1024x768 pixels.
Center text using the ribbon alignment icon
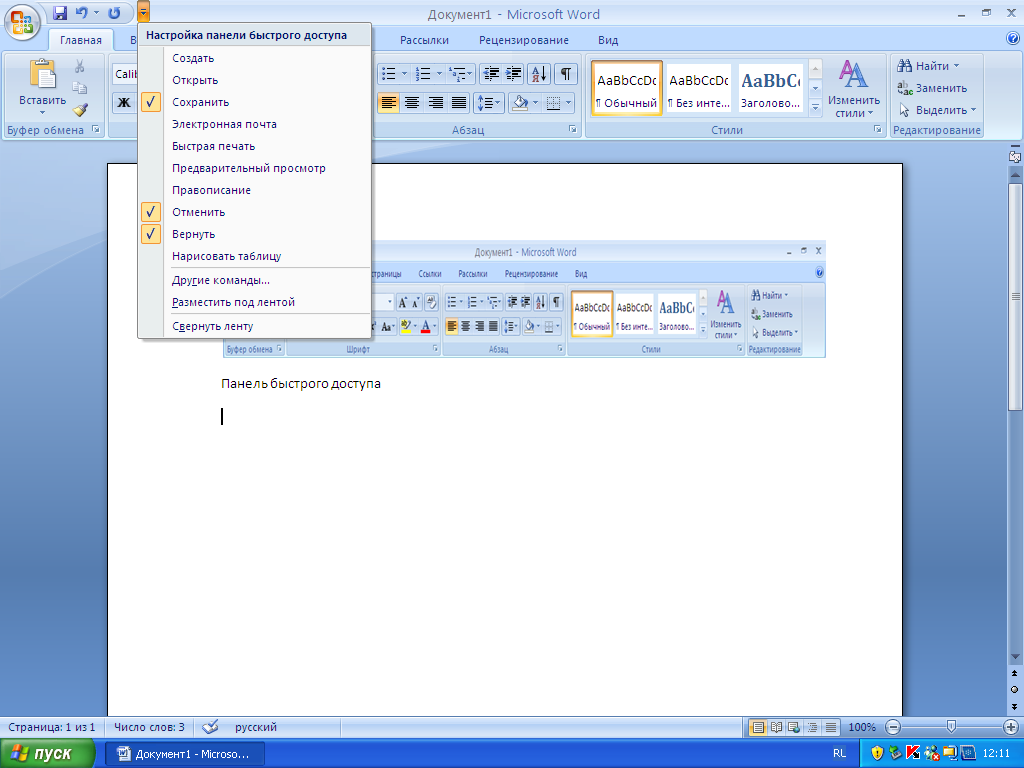(x=411, y=103)
